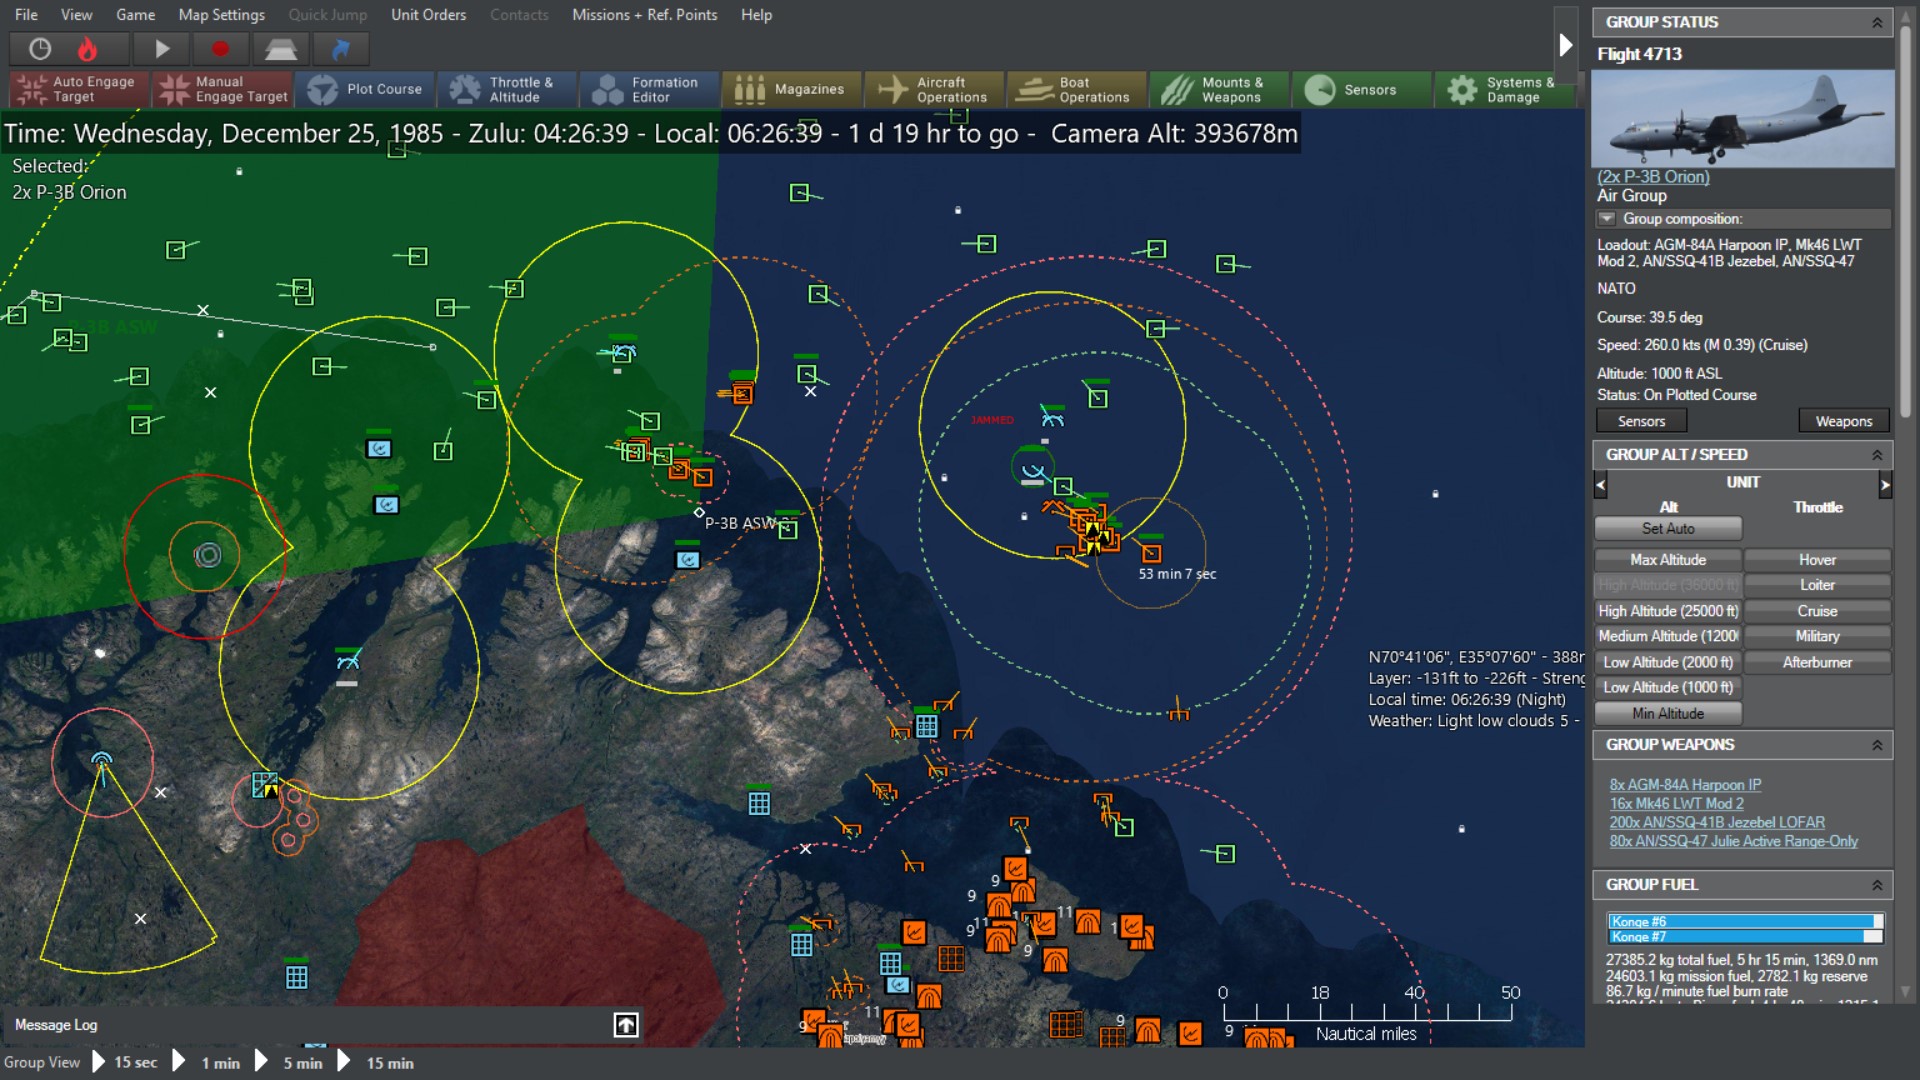The width and height of the screenshot is (1920, 1080).
Task: Open Systems & Damage
Action: [1504, 89]
